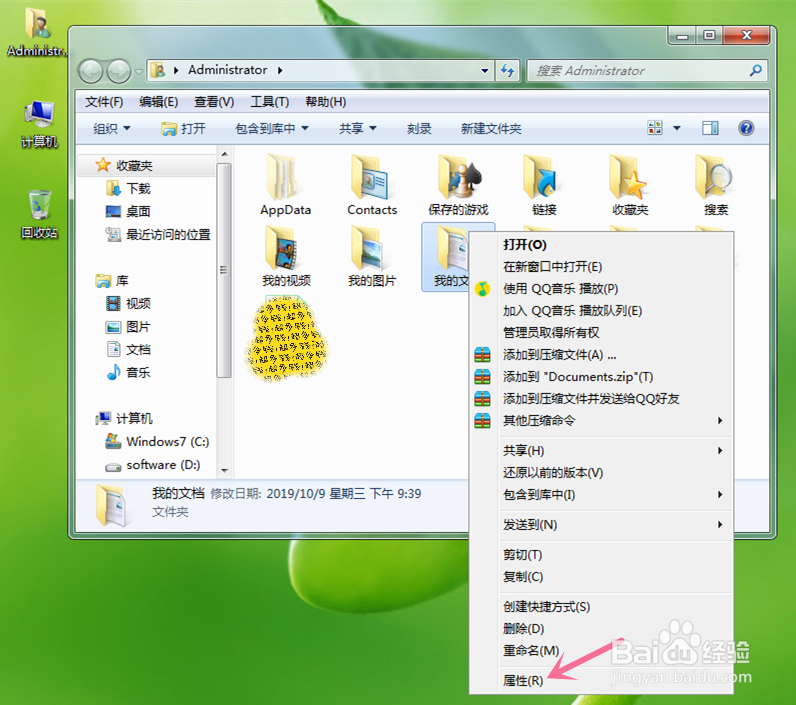Open the 工具(T) menu
This screenshot has height=705, width=796.
pyautogui.click(x=270, y=102)
